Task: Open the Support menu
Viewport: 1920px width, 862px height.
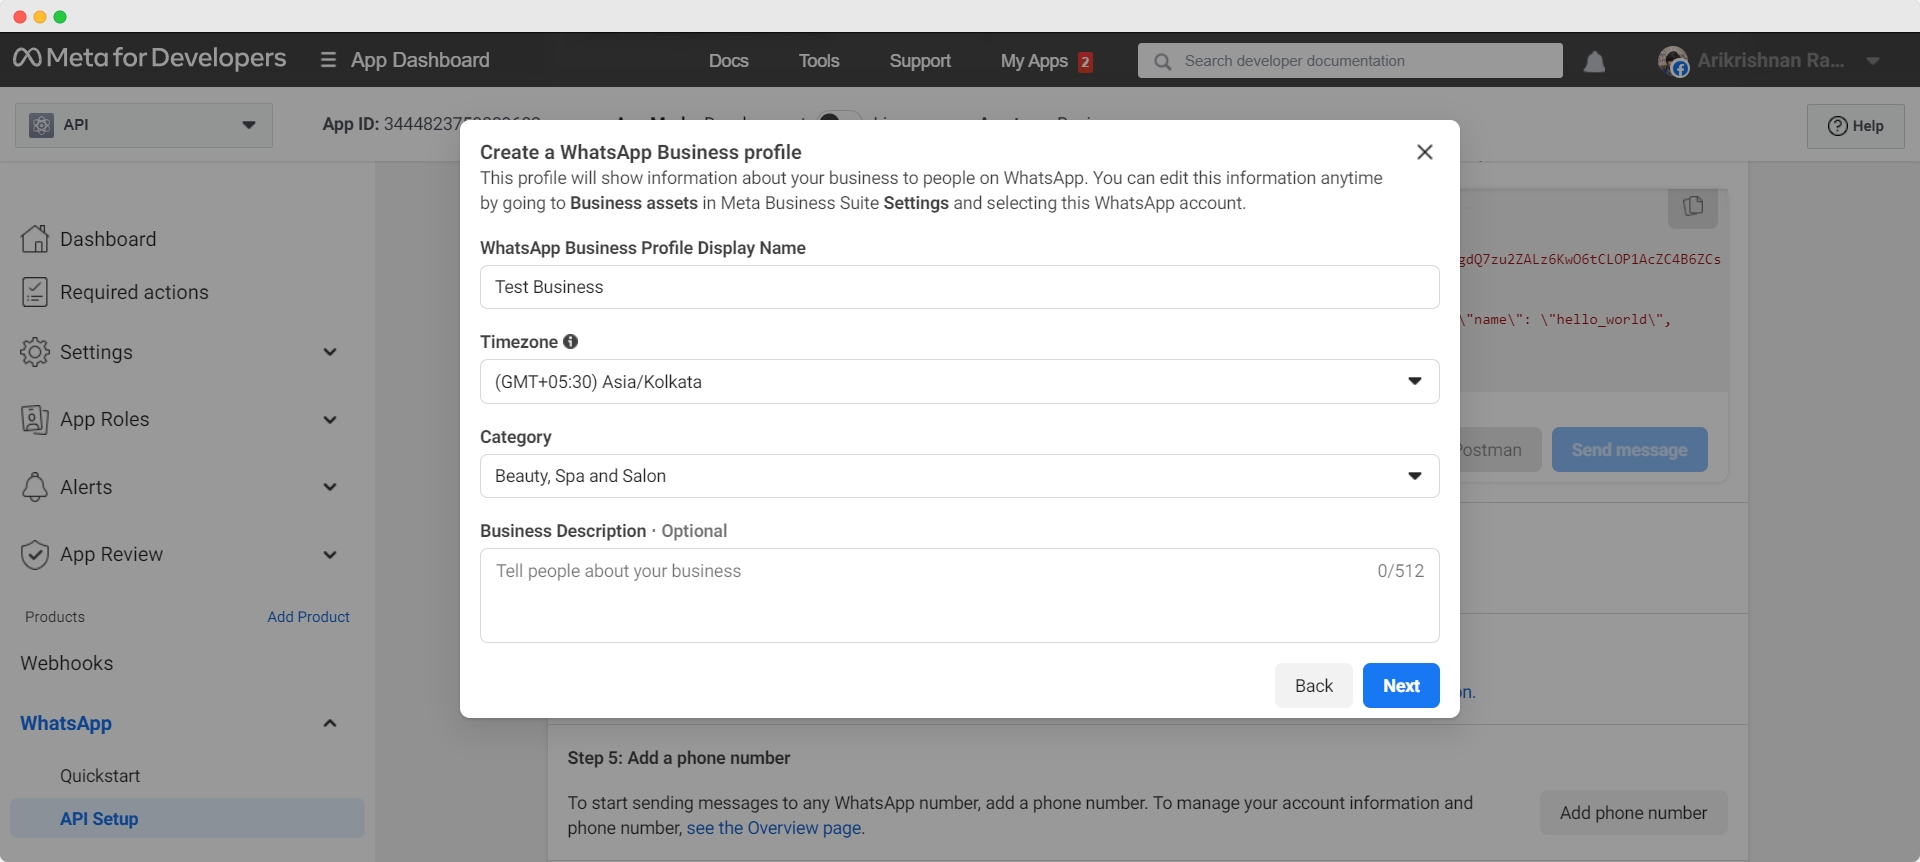Action: 920,61
